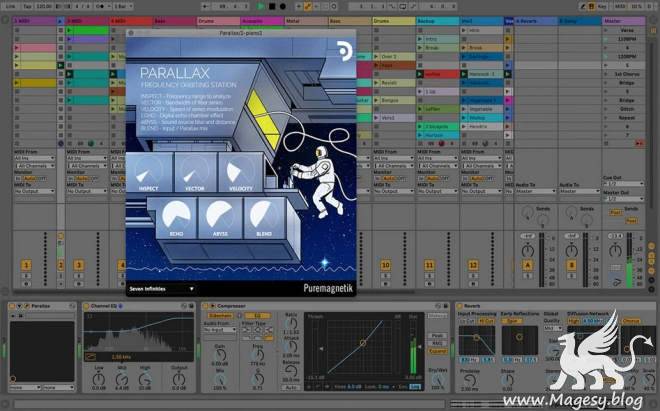Toggle the A Reverb return activator
The width and height of the screenshot is (660, 411).
[527, 265]
